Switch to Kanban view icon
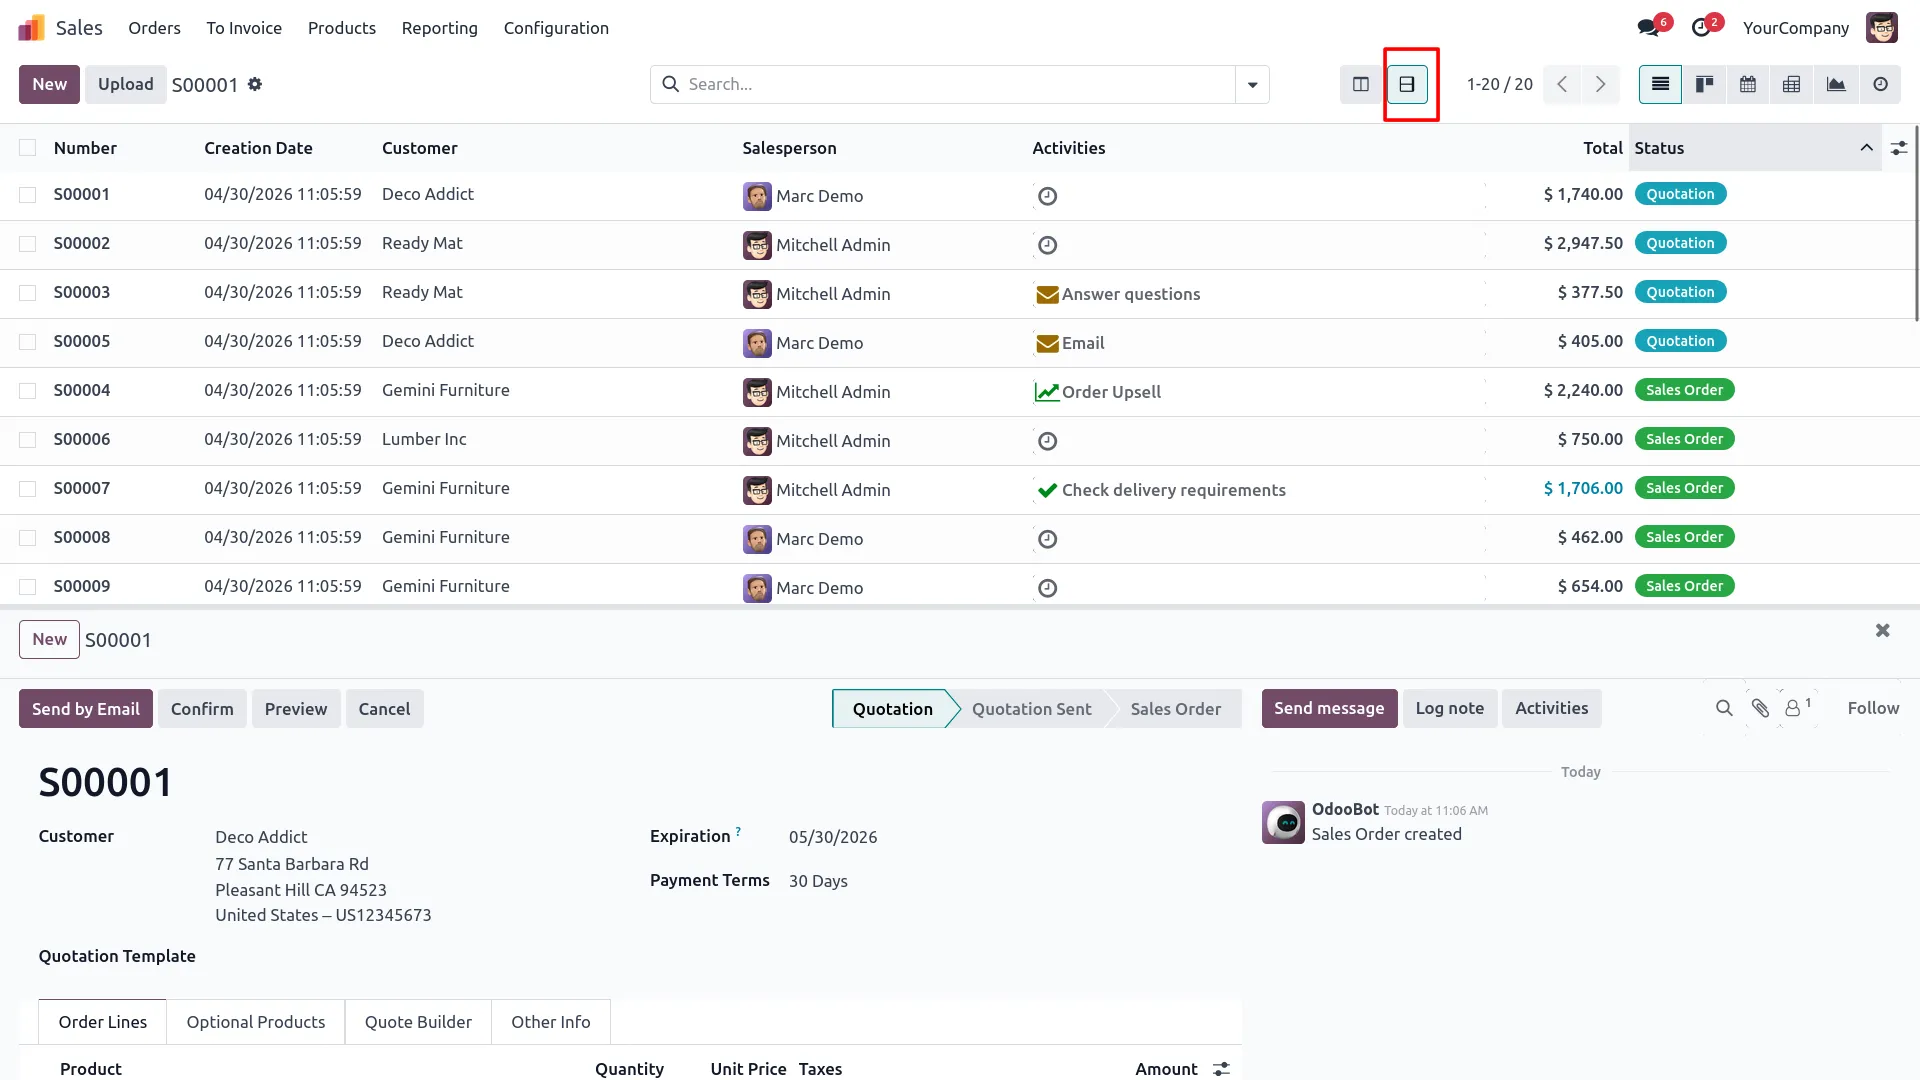This screenshot has height=1080, width=1920. [x=1704, y=85]
